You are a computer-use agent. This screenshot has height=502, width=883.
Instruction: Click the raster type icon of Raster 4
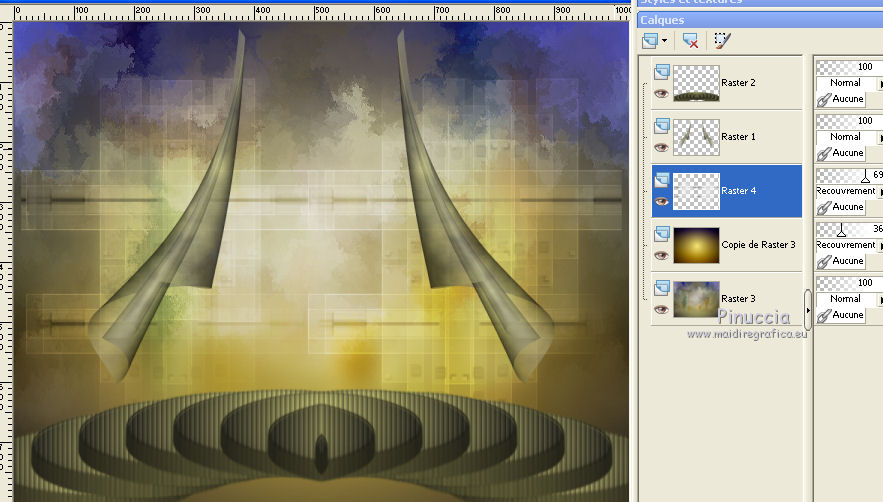click(662, 180)
